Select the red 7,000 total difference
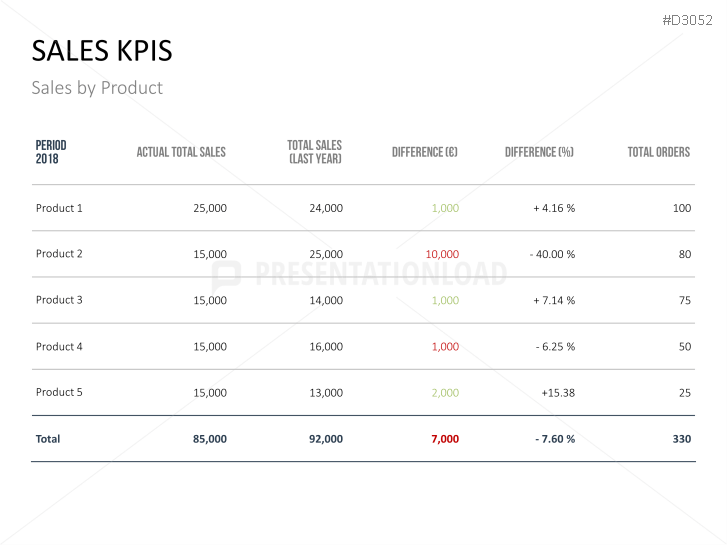This screenshot has height=545, width=727. tap(445, 439)
